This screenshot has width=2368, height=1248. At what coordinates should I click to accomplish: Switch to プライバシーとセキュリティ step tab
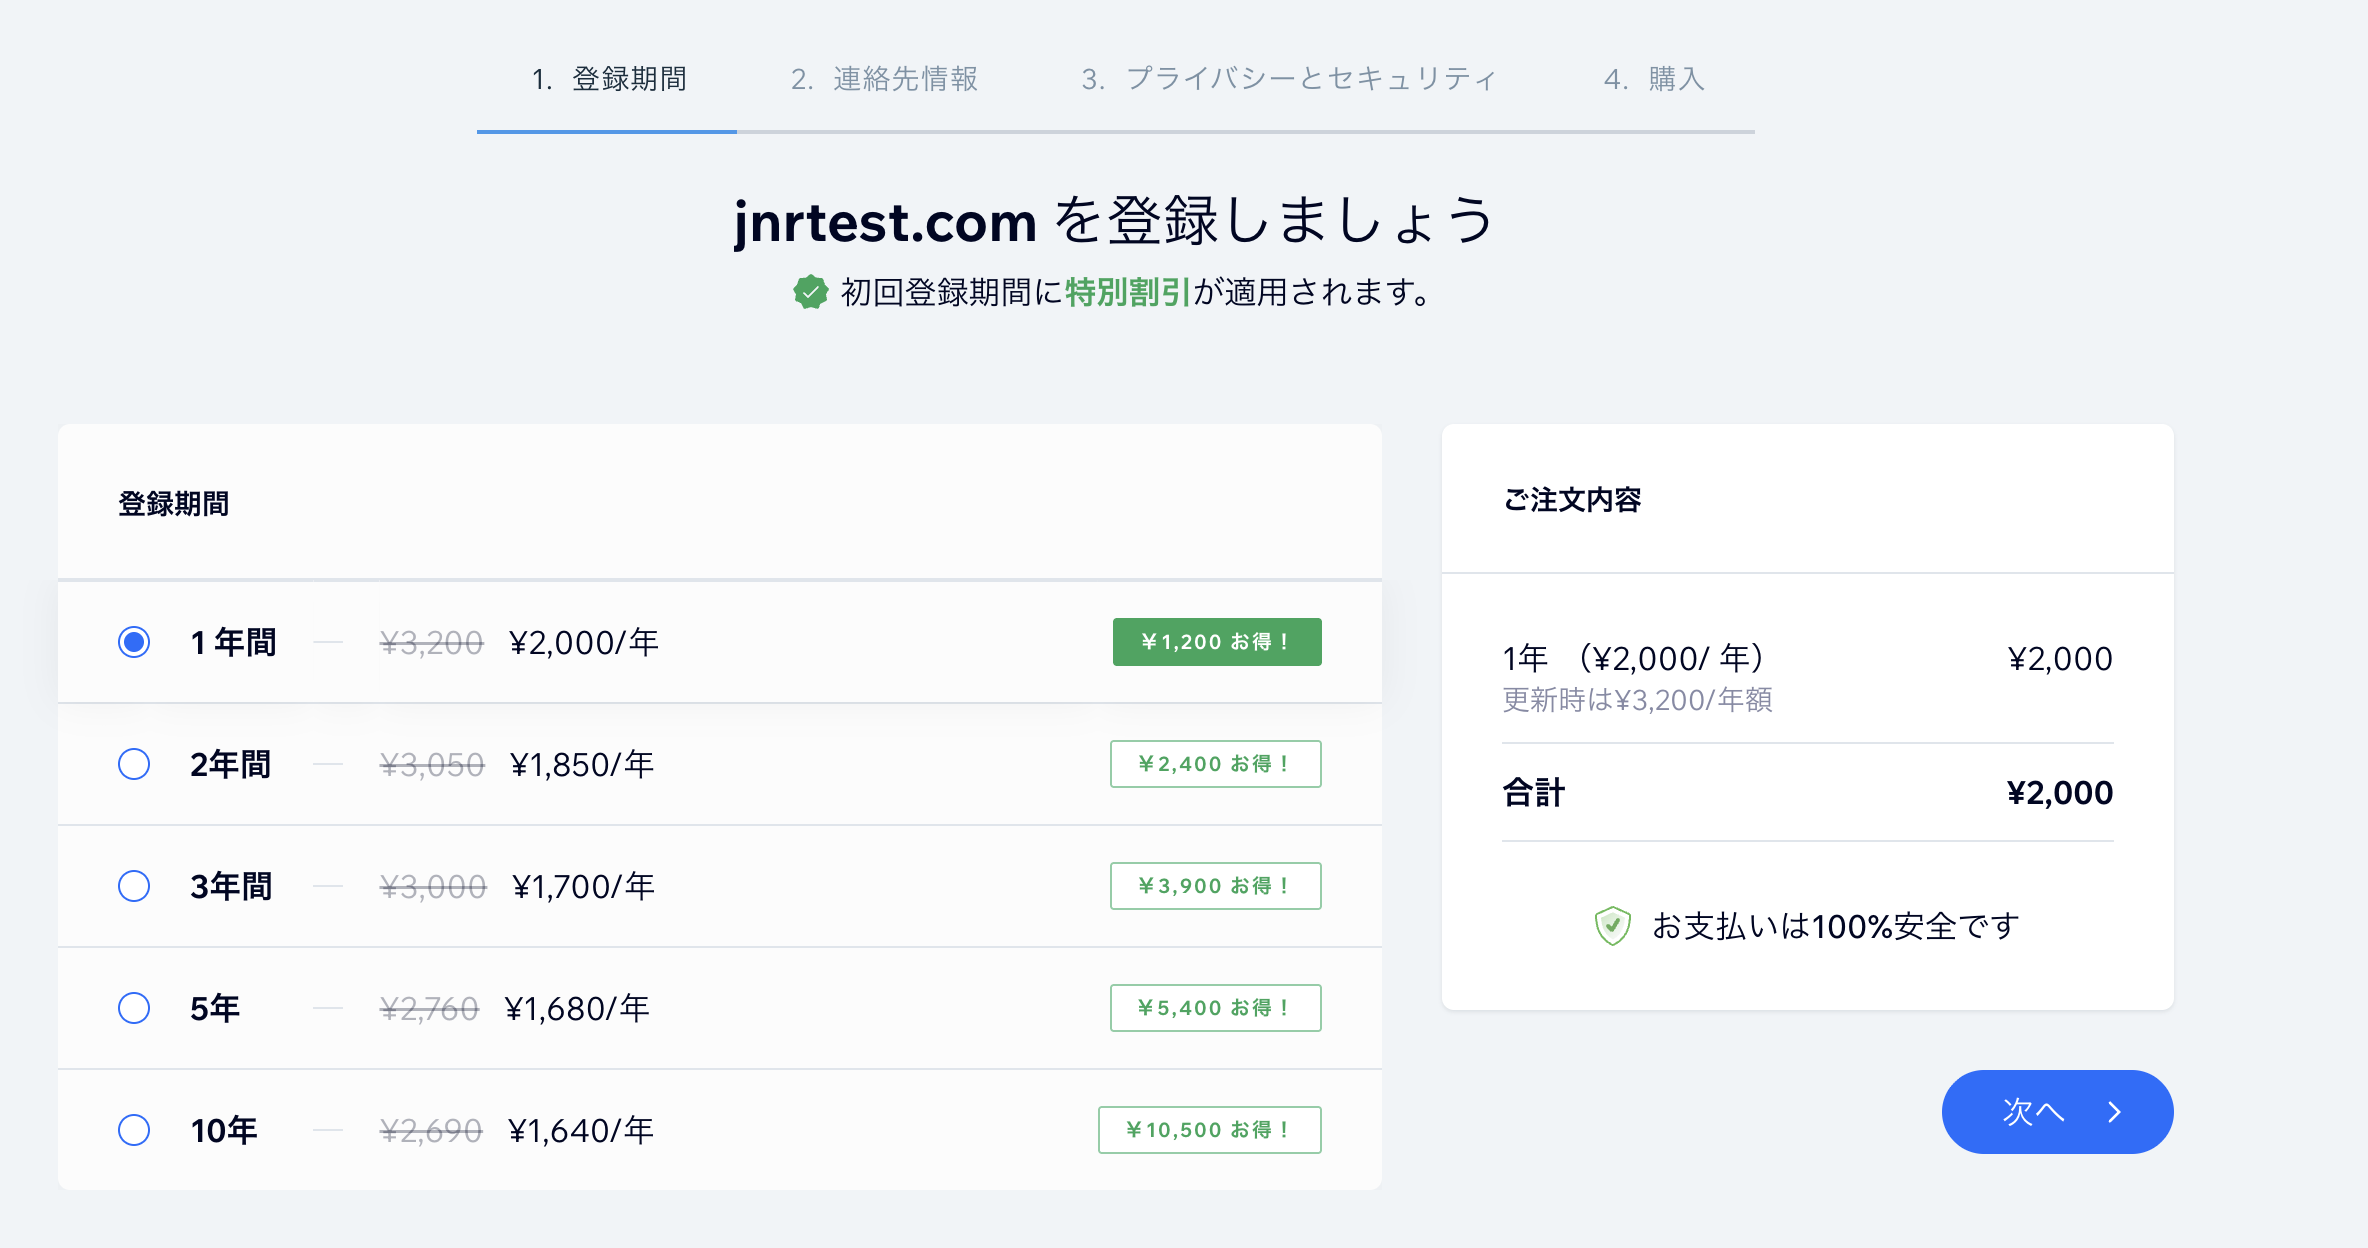pos(1289,79)
